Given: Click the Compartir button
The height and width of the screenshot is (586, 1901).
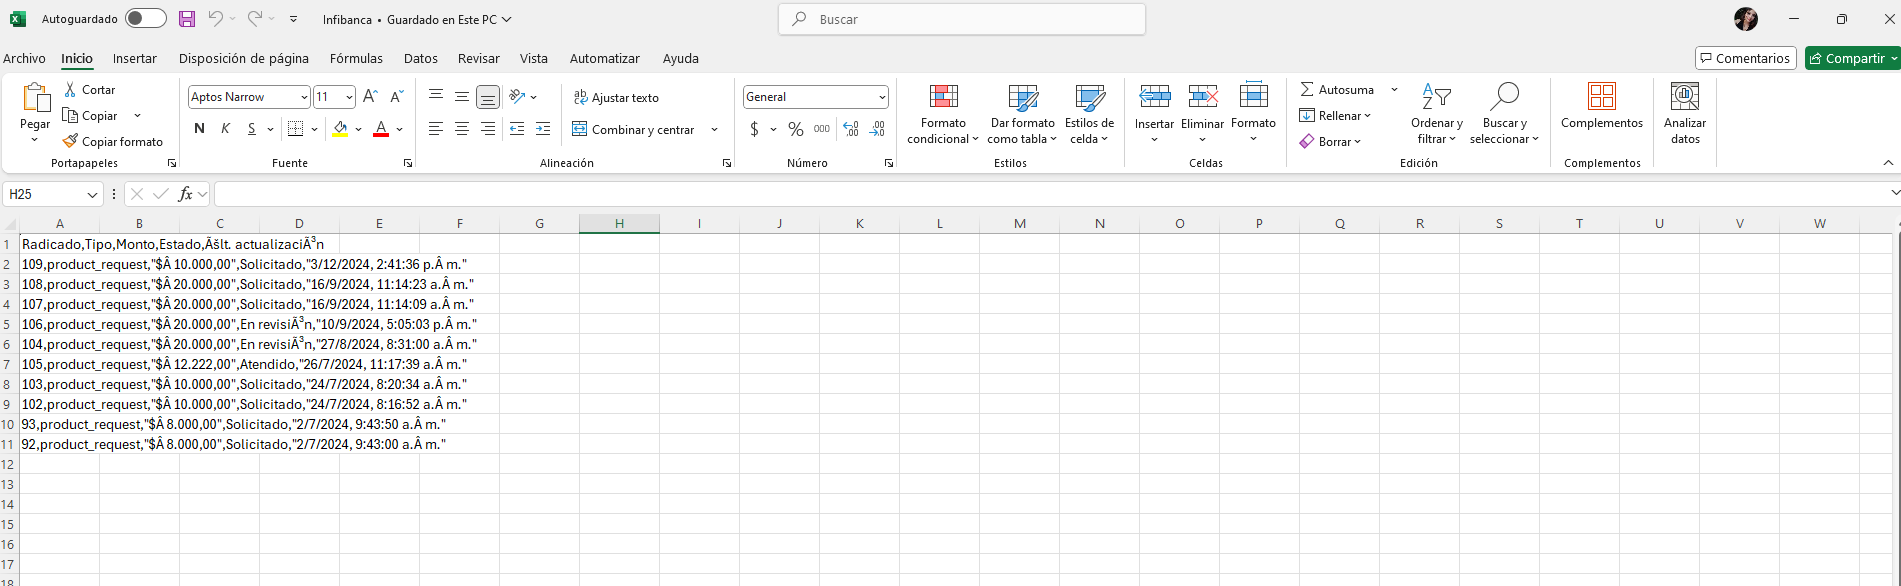Looking at the screenshot, I should point(1853,58).
